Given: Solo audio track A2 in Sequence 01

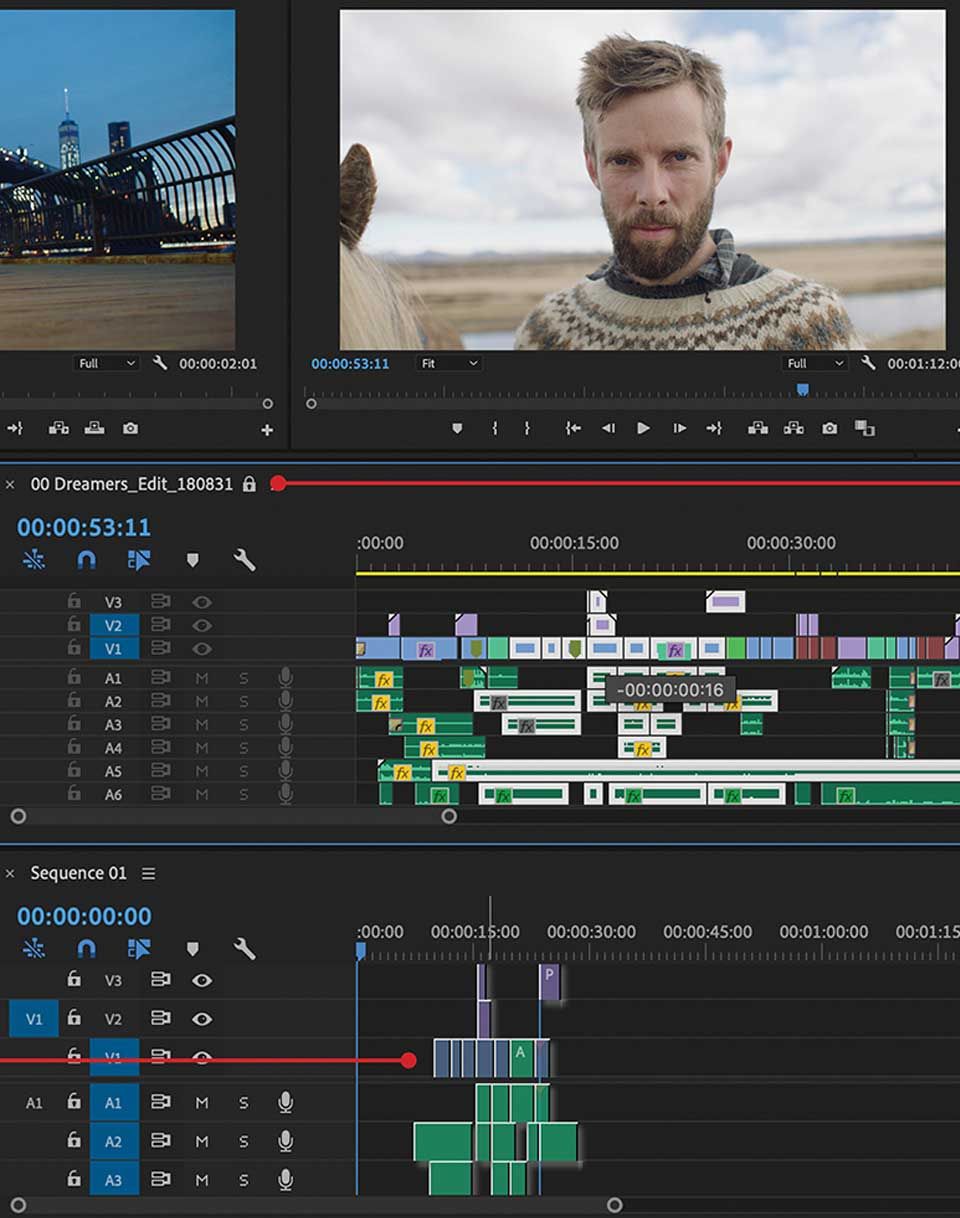Looking at the screenshot, I should (243, 1141).
